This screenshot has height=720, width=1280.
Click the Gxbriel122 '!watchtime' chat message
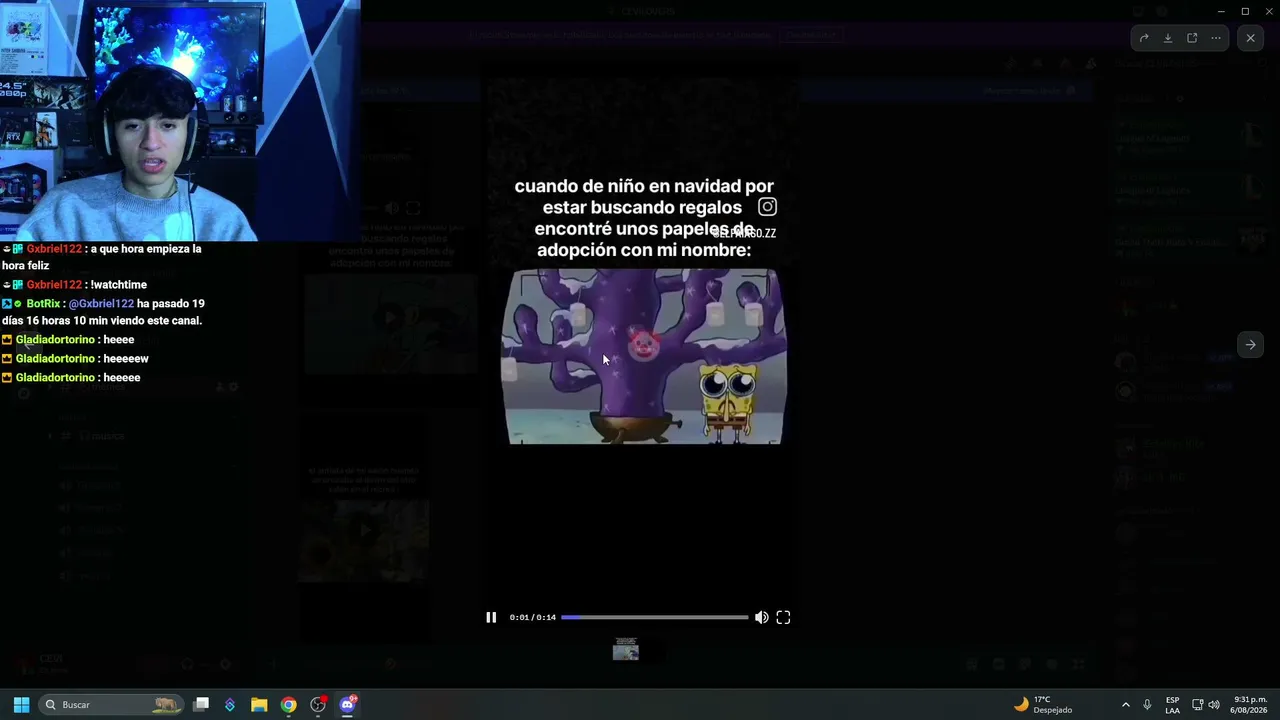[x=76, y=285]
